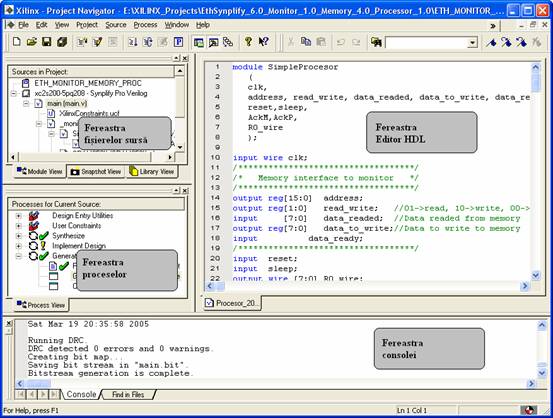Expand the Design Entry Utilities process
Image resolution: width=553 pixels, height=418 pixels.
18,216
